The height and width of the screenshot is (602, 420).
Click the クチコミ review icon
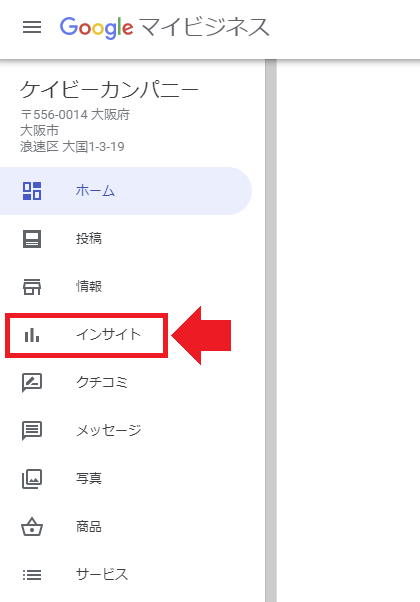tap(32, 382)
